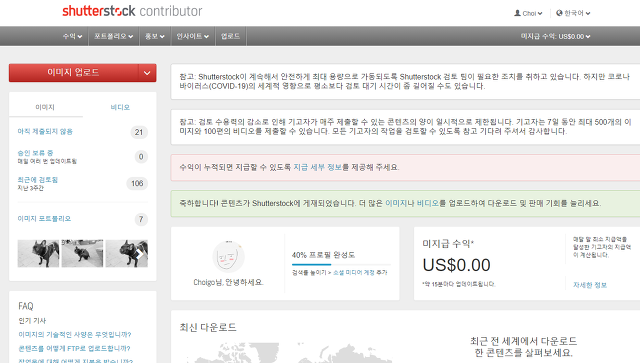This screenshot has height=363, width=640.
Task: Click the portfolio count badge showing 7
Action: click(x=141, y=219)
